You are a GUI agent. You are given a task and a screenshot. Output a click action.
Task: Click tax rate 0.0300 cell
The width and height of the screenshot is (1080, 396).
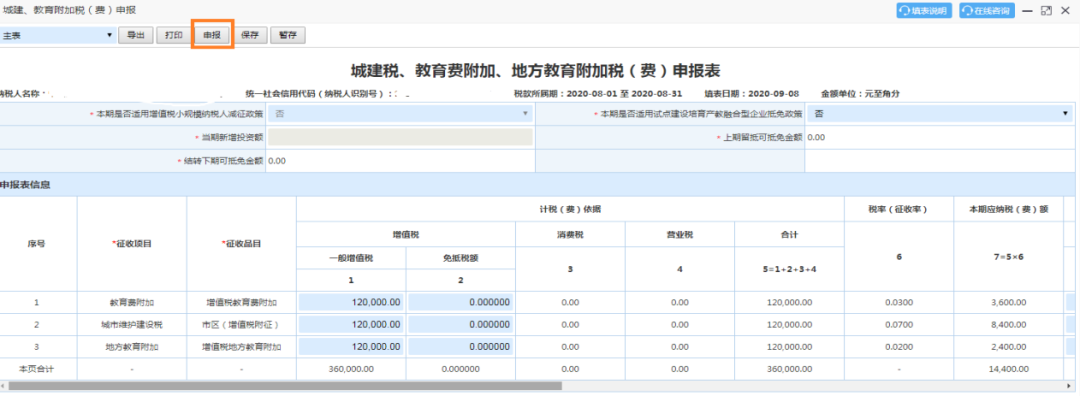click(x=899, y=302)
